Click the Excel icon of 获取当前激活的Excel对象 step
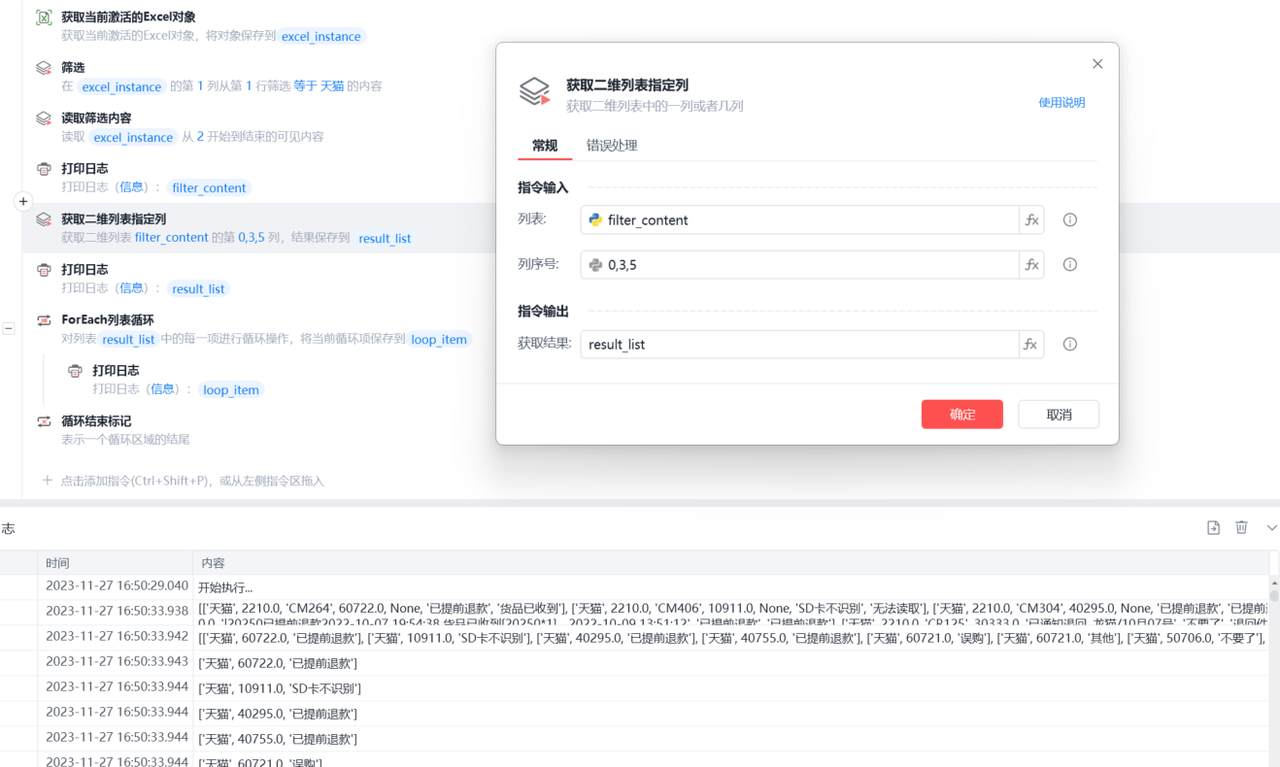 coord(44,17)
